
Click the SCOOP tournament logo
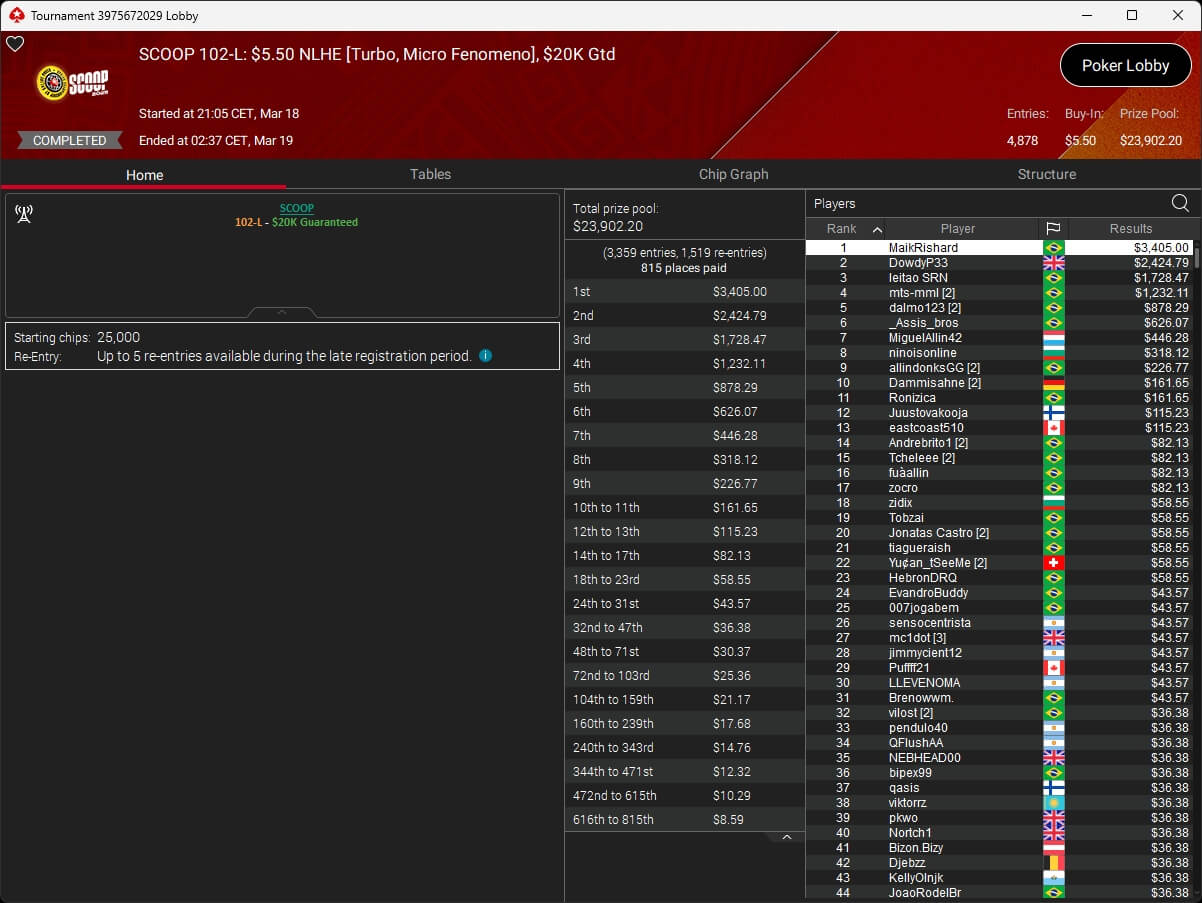point(72,83)
